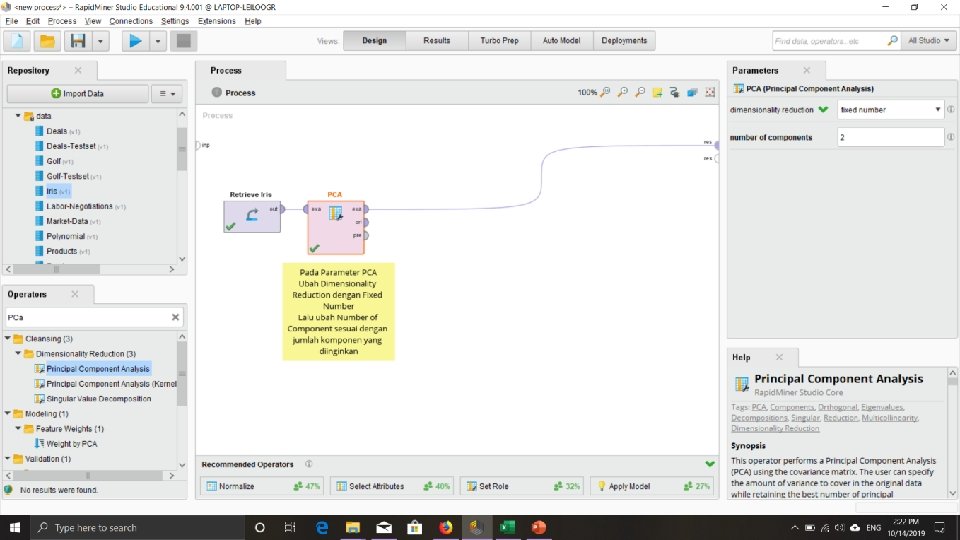Open the Multicollinearity tag link
The image size is (960, 540).
890,418
